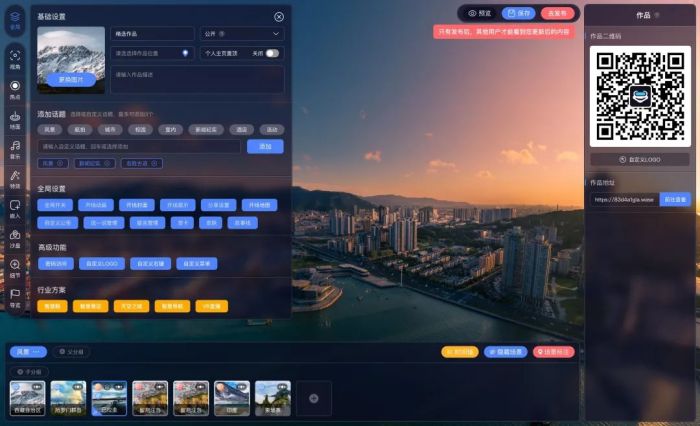The width and height of the screenshot is (700, 426).
Task: Switch to the 基础 settings tab
Action: [x=14, y=25]
